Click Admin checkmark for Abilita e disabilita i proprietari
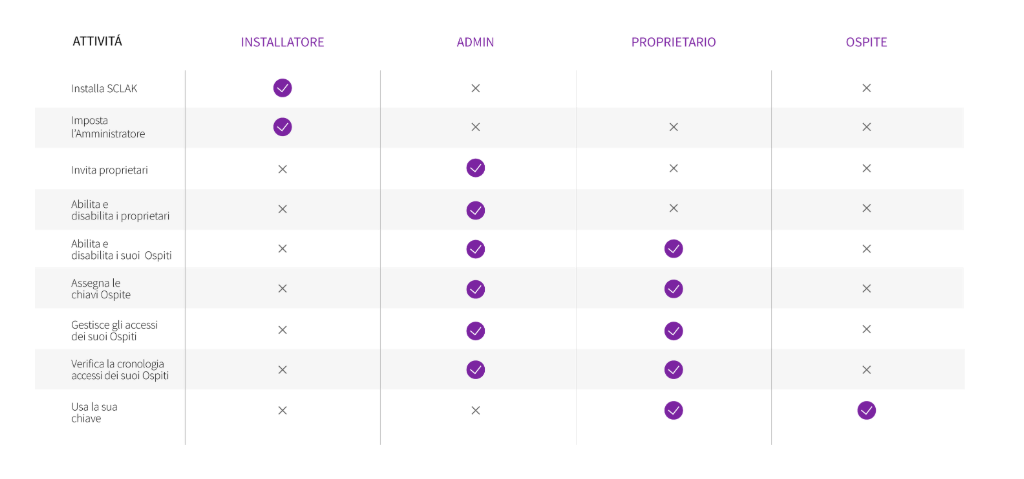The height and width of the screenshot is (479, 1024). point(475,210)
